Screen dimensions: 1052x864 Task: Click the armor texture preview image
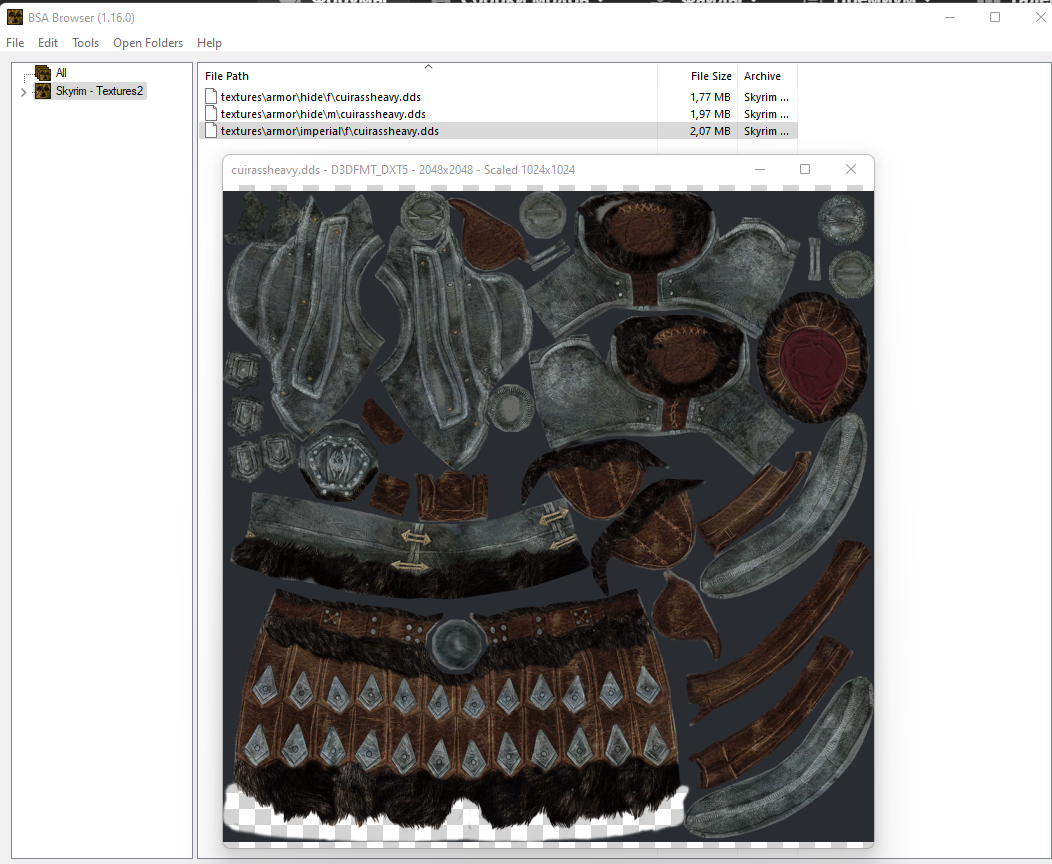(548, 515)
